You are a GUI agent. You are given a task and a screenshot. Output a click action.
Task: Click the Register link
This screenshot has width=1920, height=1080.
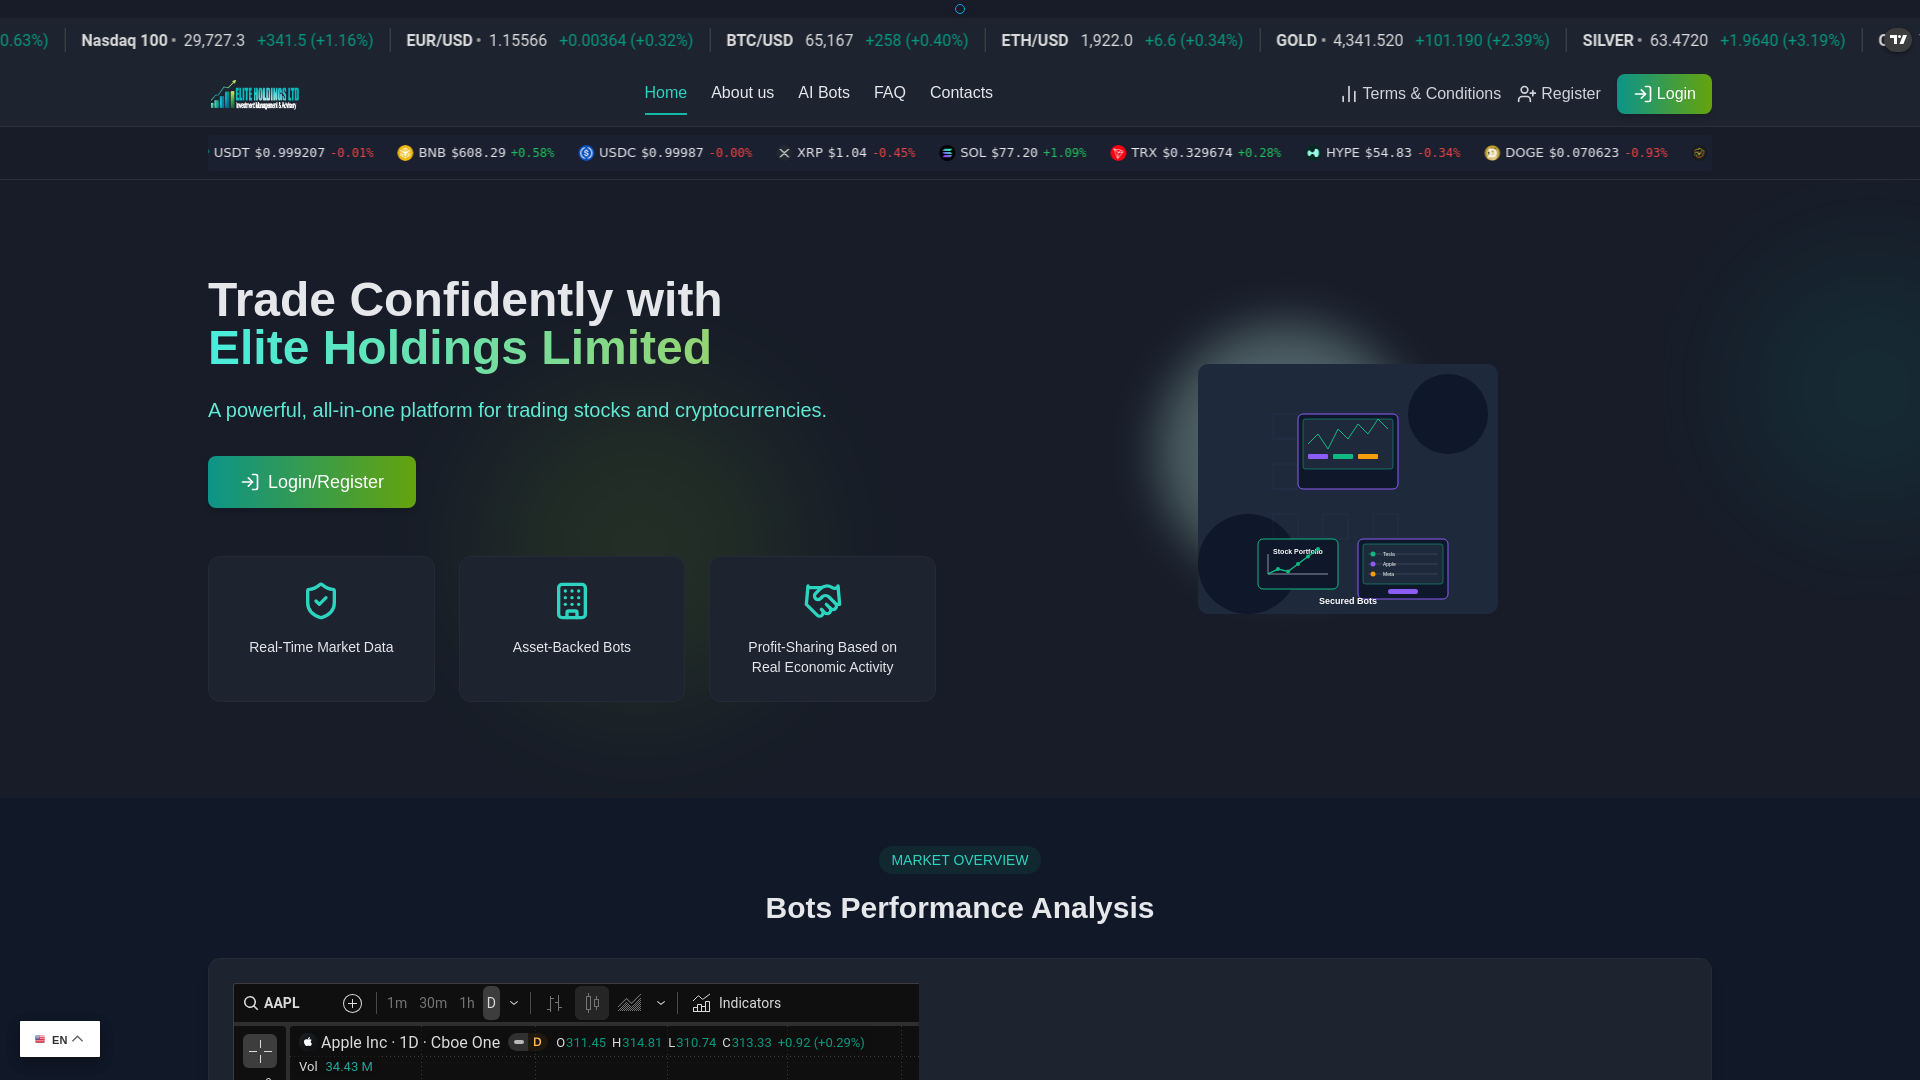(x=1559, y=94)
